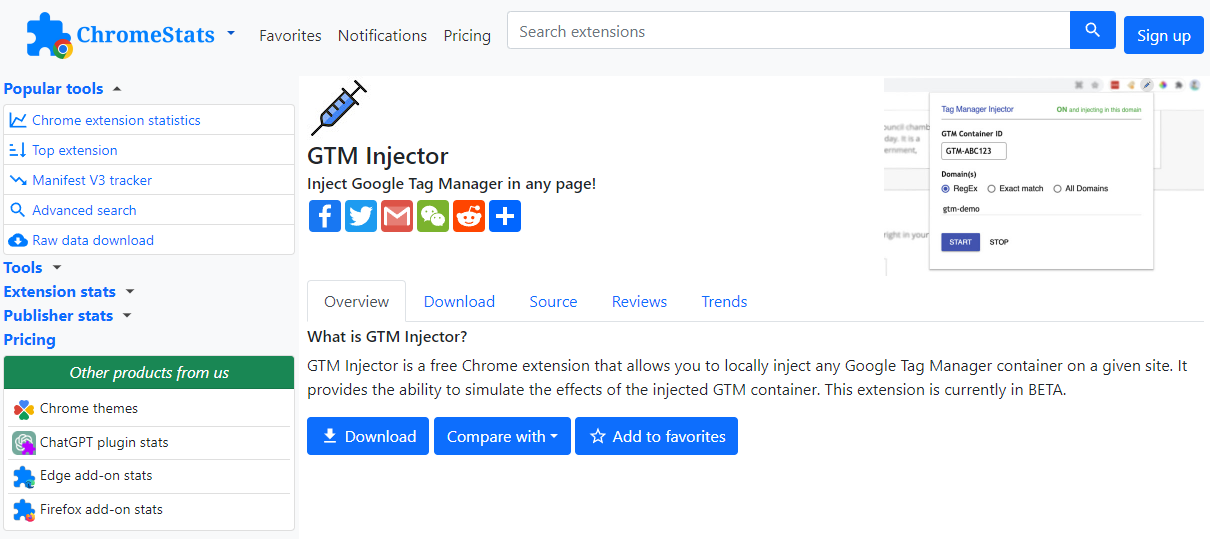Open Chrome extension statistics link
1210x539 pixels.
tap(116, 120)
